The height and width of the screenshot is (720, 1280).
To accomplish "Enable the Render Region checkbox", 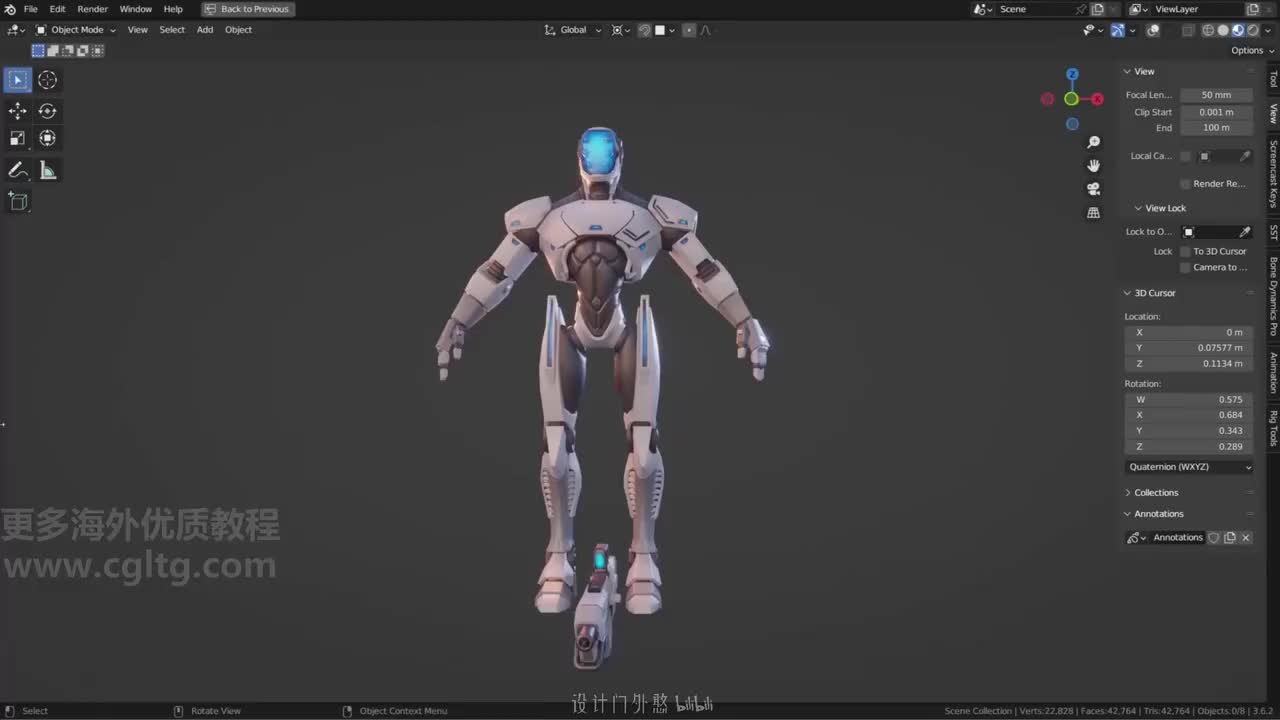I will tap(1186, 184).
